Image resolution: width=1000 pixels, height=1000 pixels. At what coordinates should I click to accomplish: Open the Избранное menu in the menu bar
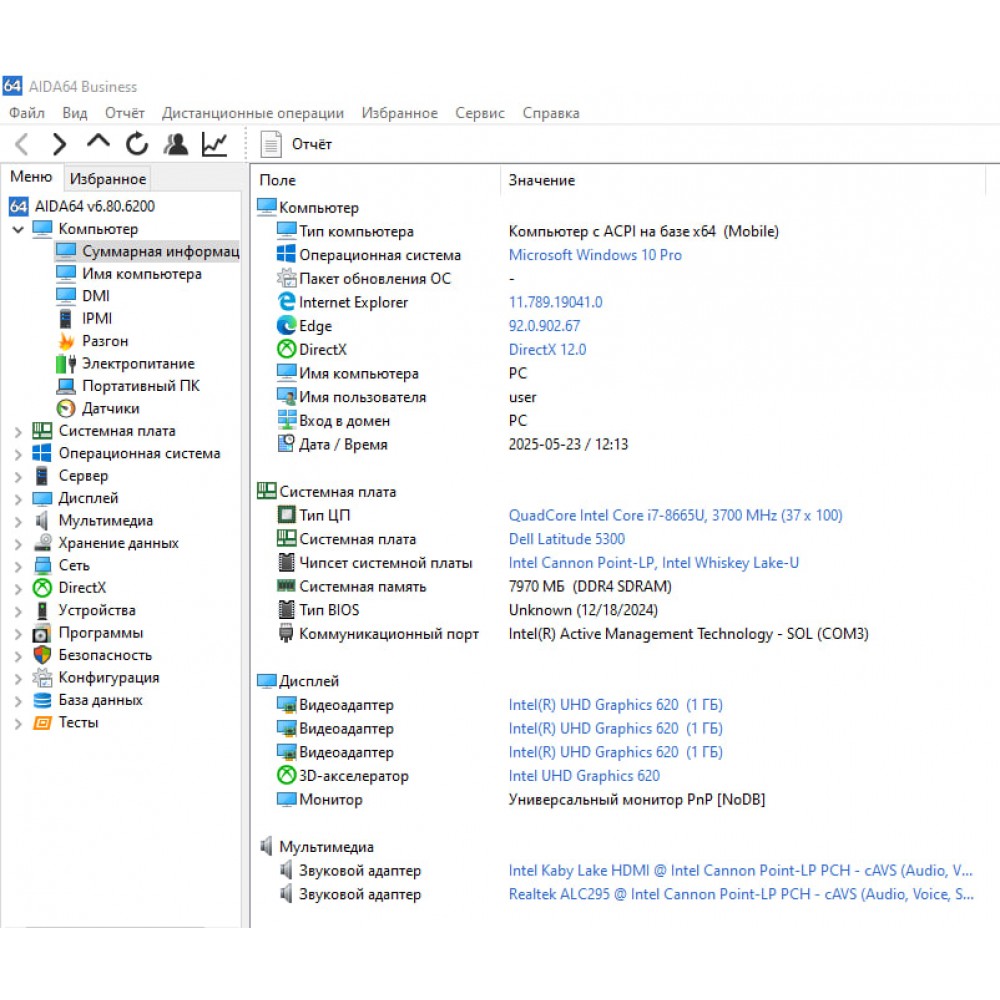(x=399, y=113)
